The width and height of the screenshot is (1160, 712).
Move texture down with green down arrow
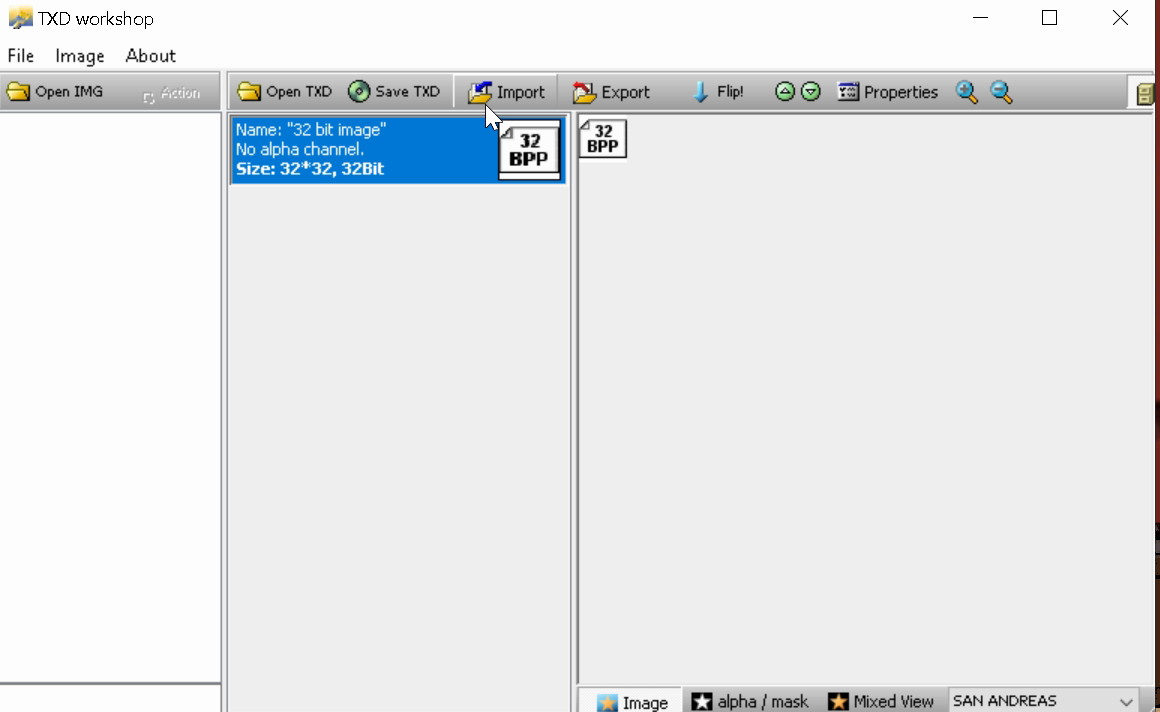pyautogui.click(x=811, y=92)
